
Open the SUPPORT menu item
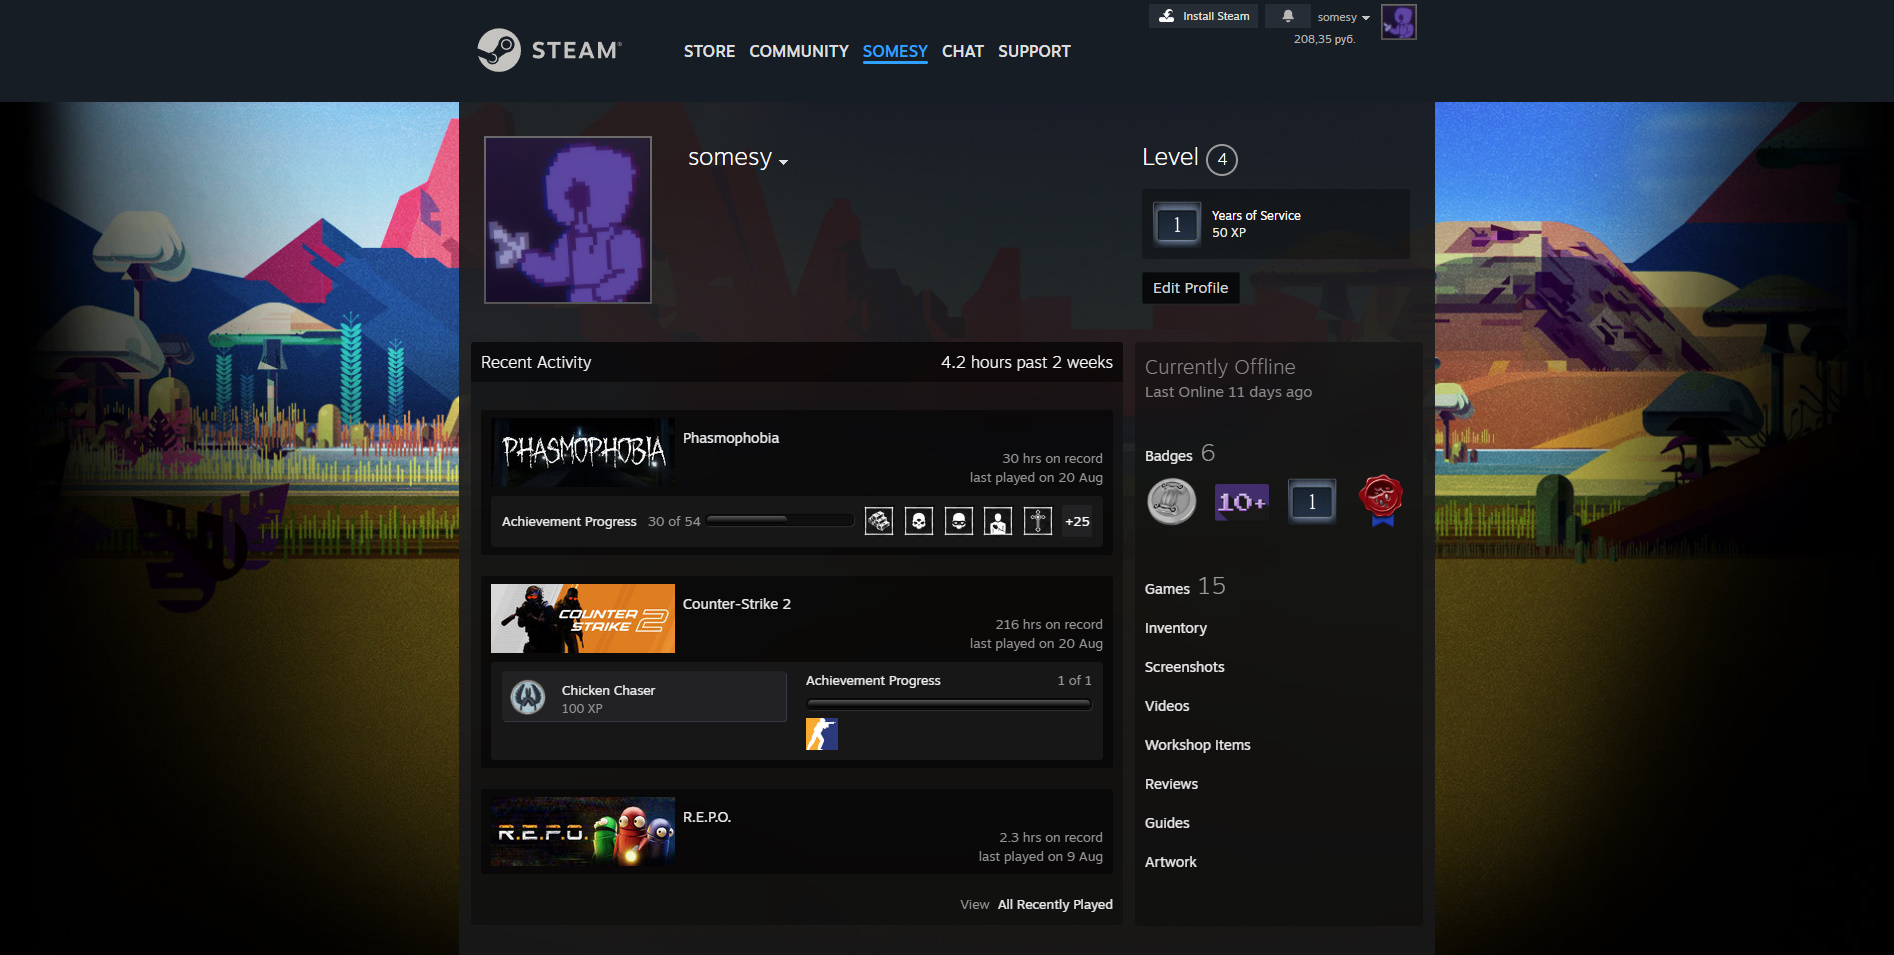1034,51
